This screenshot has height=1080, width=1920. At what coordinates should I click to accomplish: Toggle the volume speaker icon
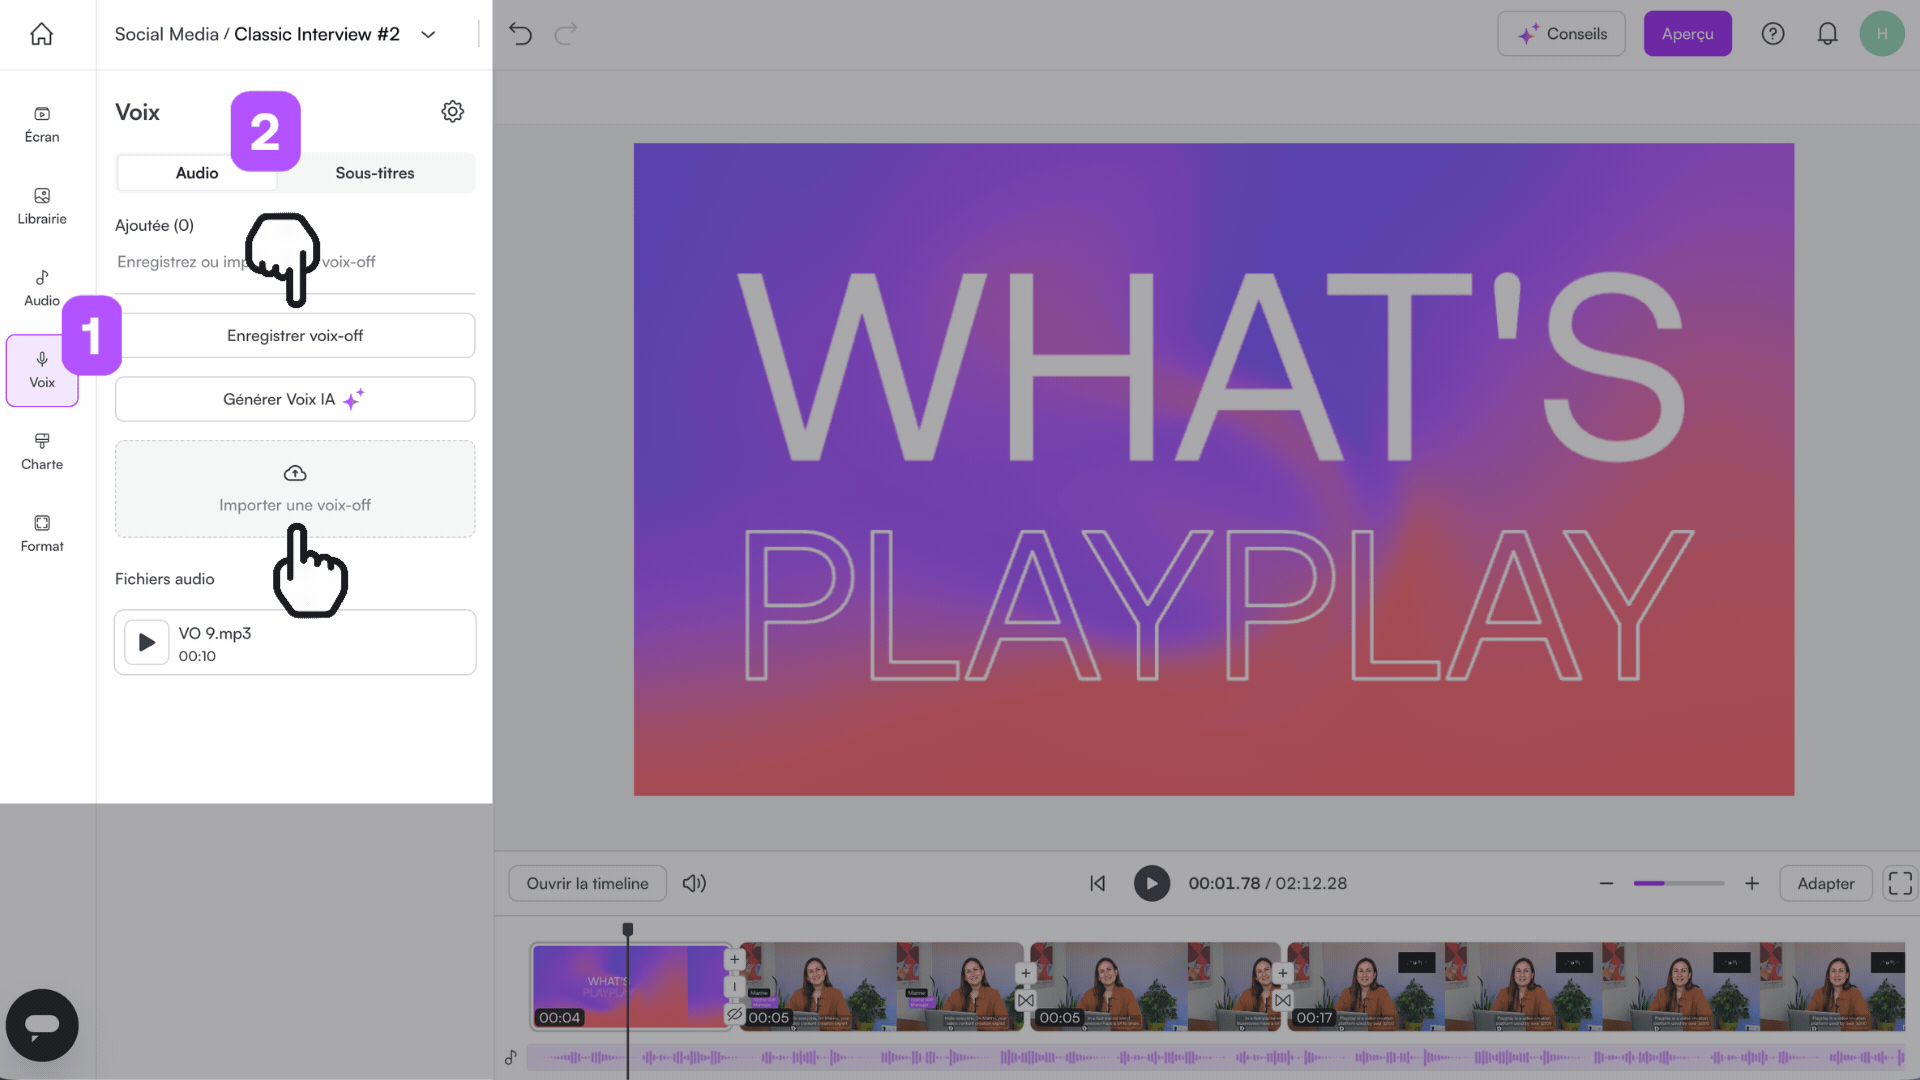tap(694, 883)
